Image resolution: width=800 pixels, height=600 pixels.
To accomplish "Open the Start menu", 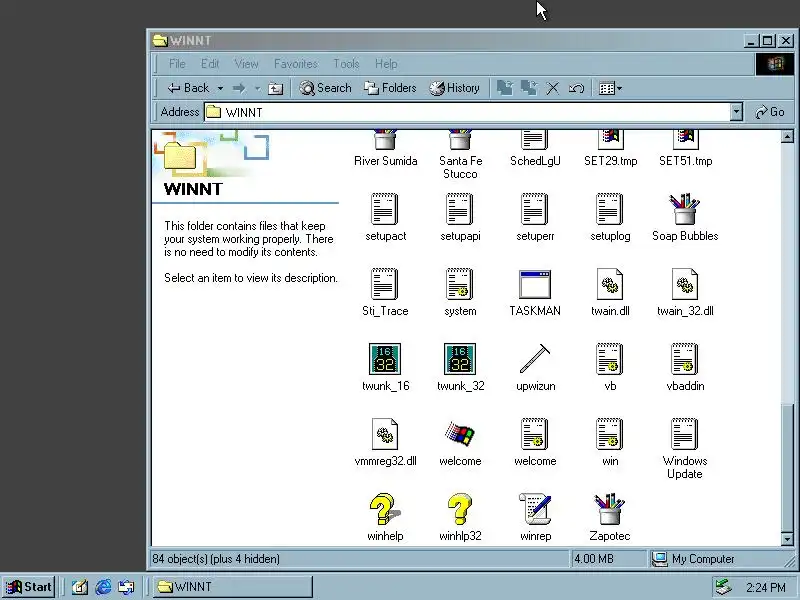I will coord(29,587).
